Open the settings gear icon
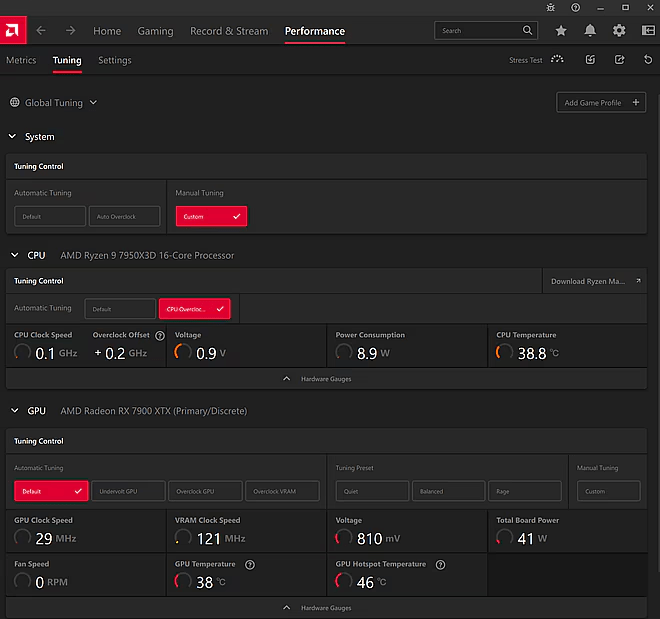The image size is (660, 619). pos(619,31)
